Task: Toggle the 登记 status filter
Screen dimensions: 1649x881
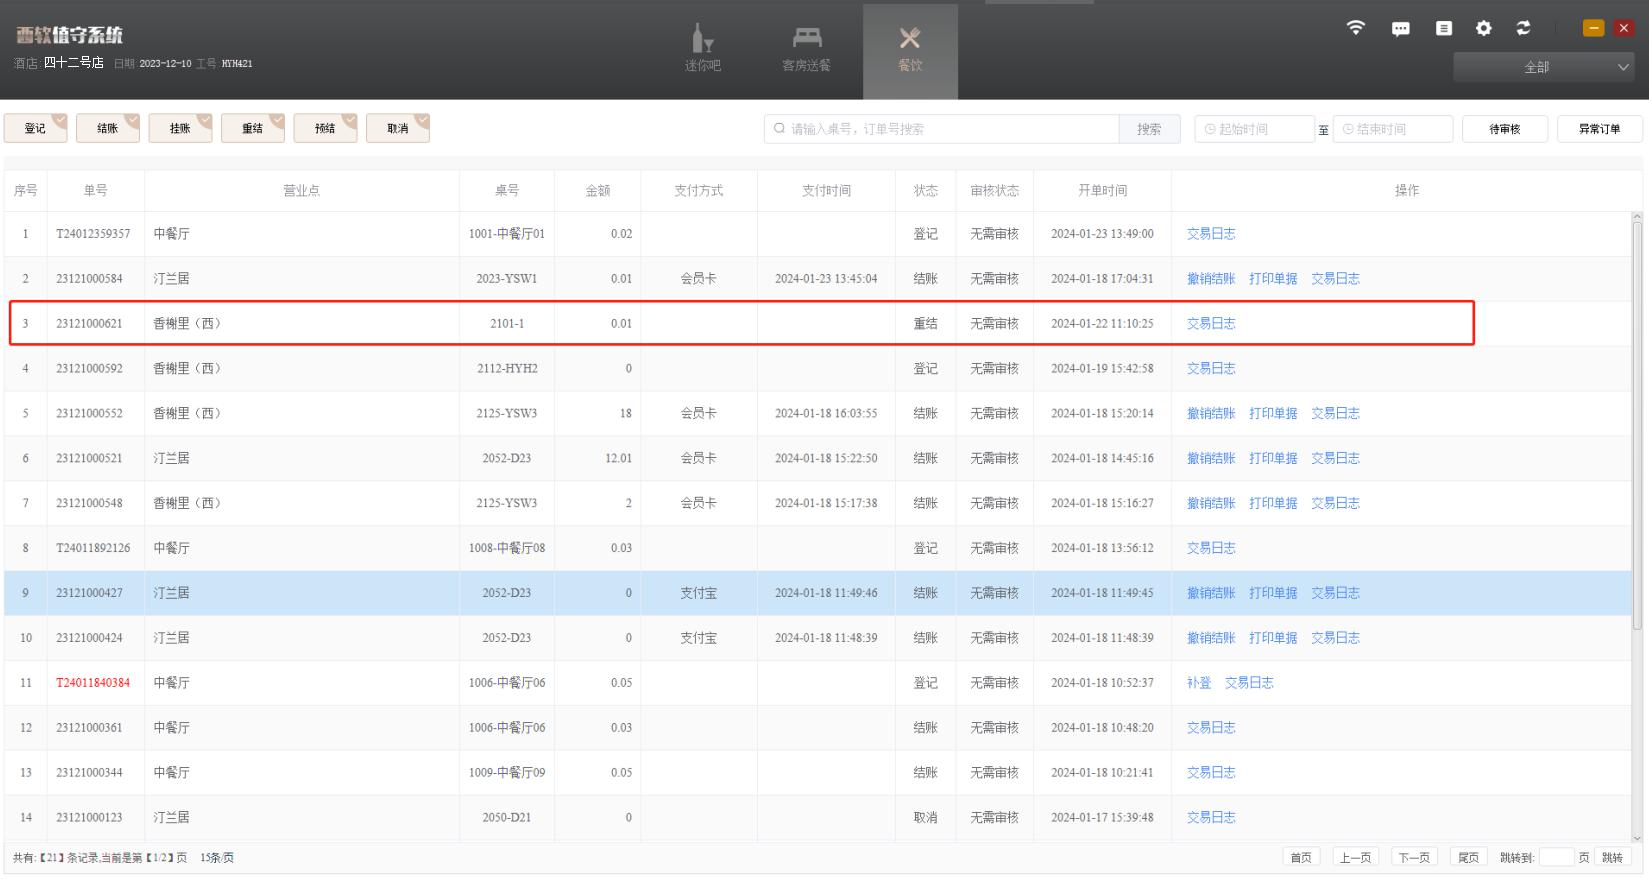Action: pyautogui.click(x=36, y=129)
